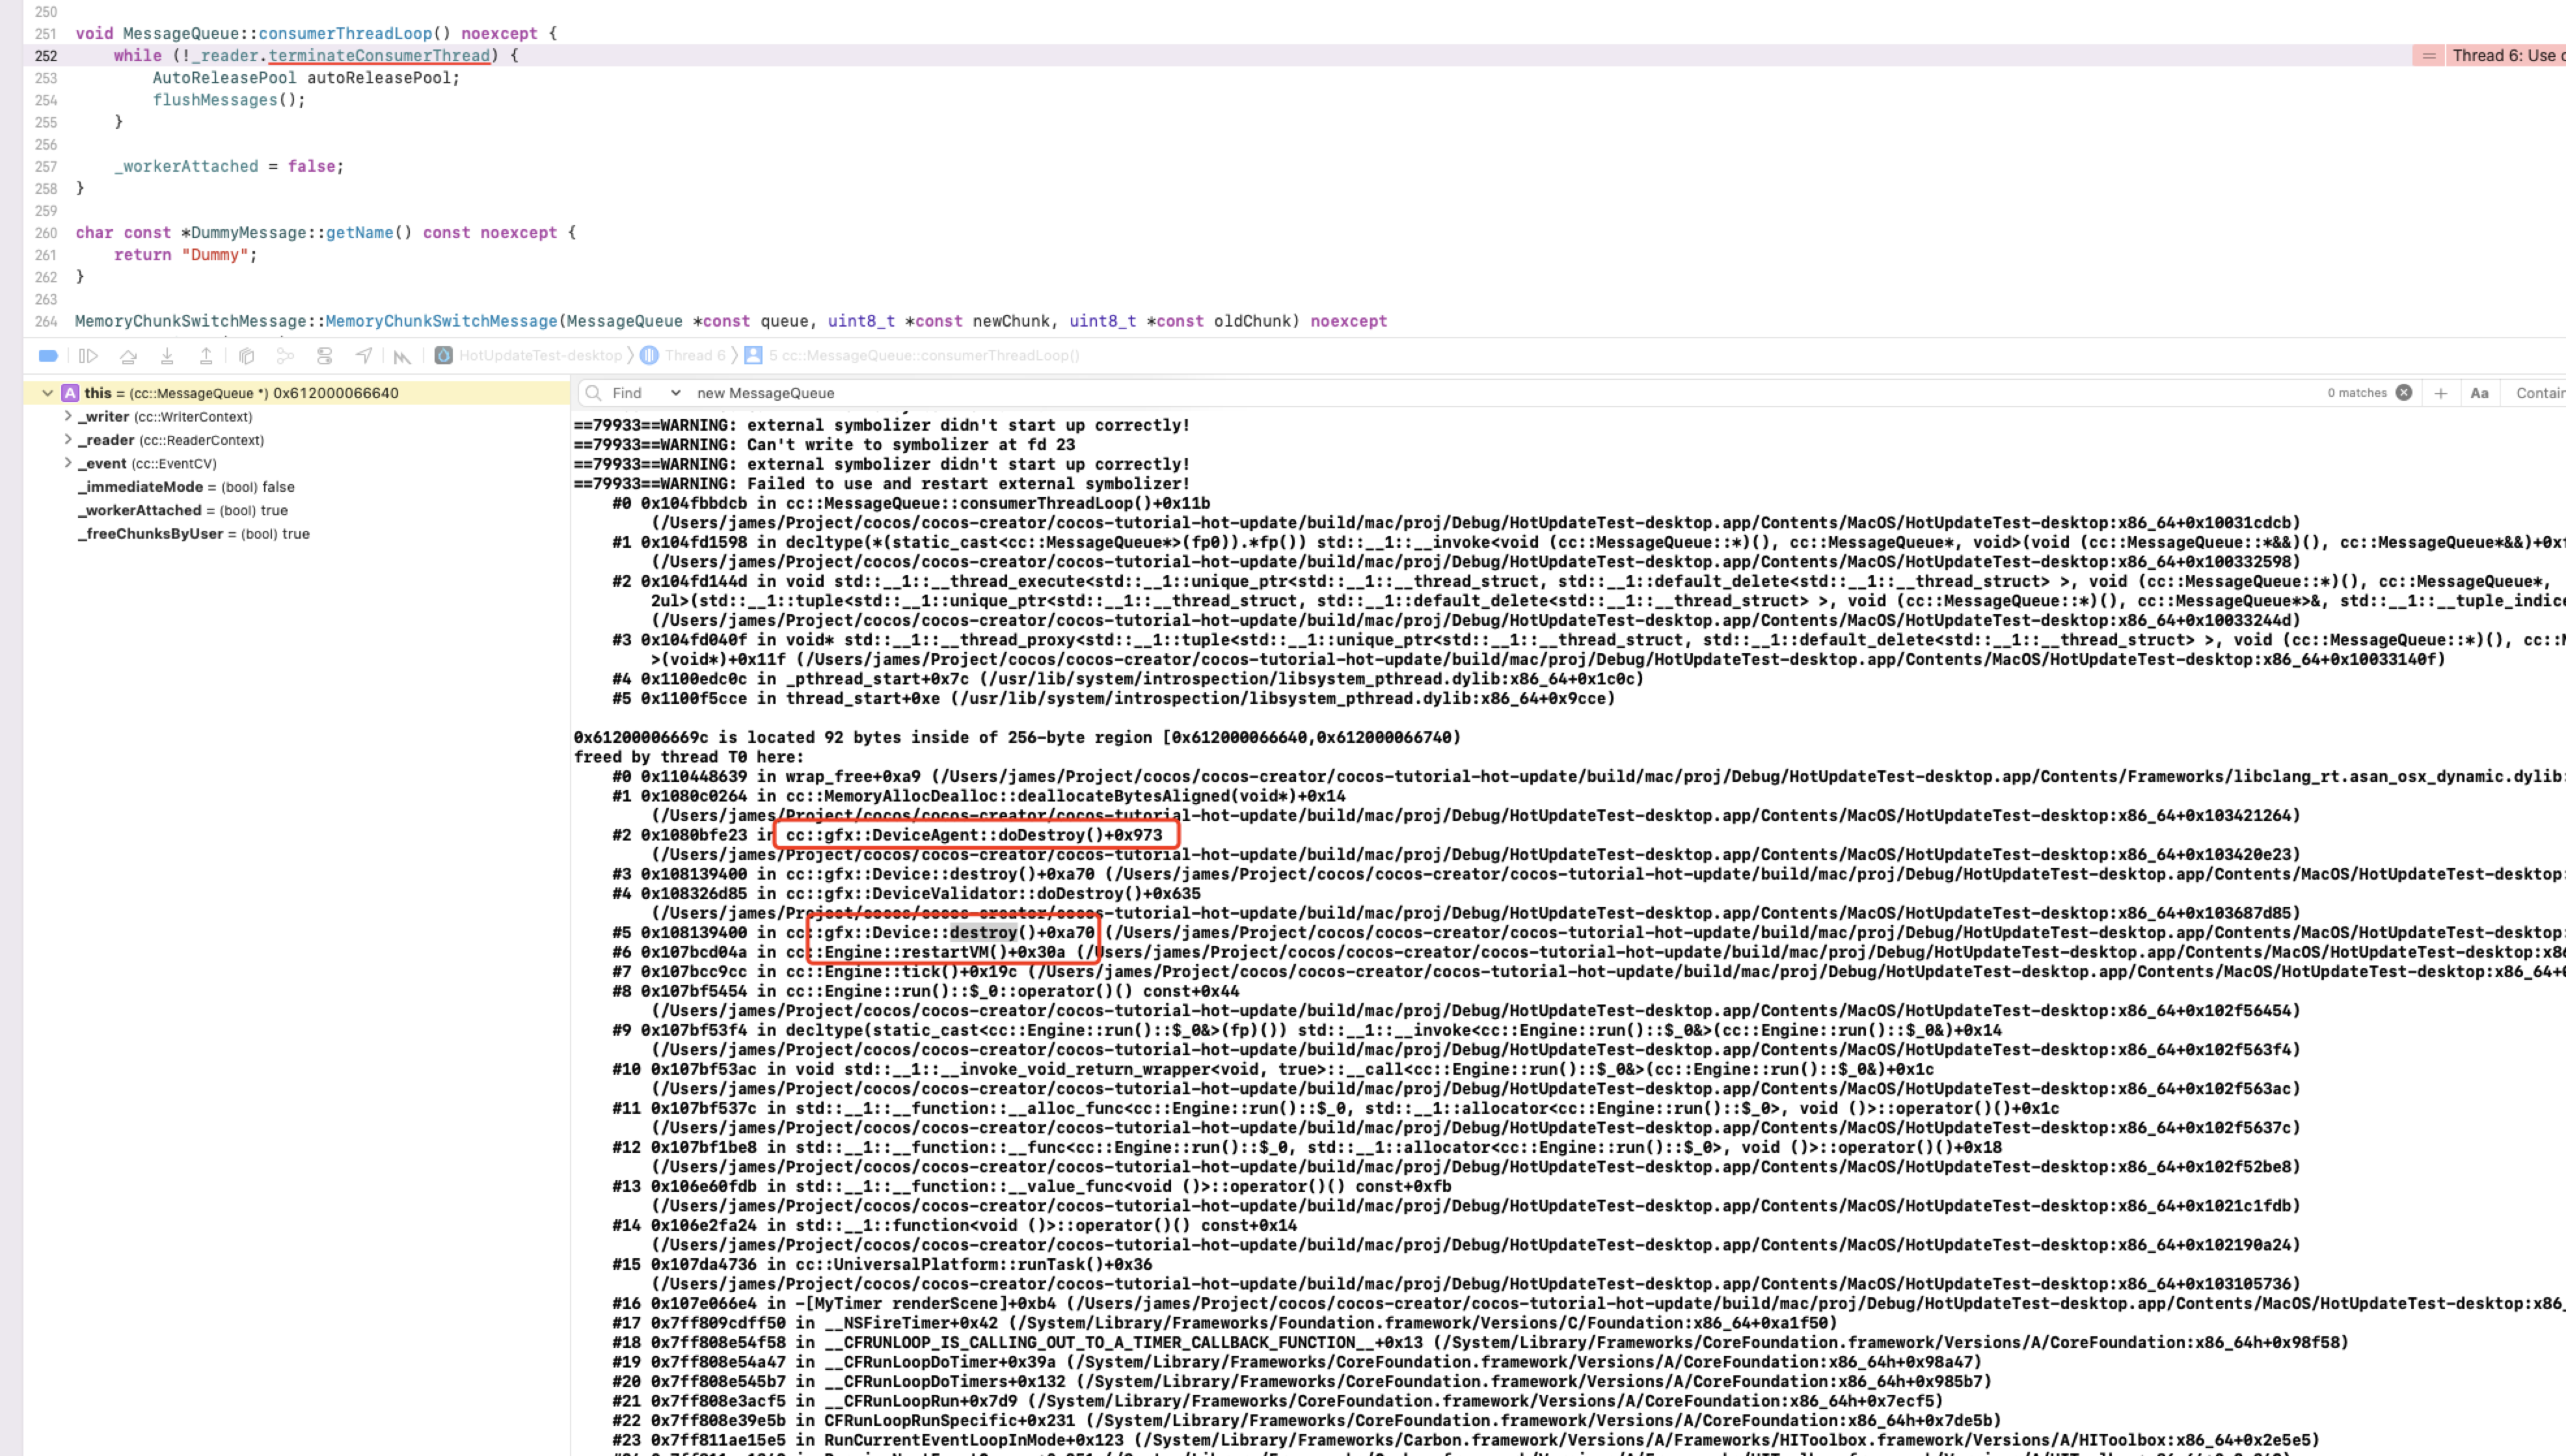Image resolution: width=2566 pixels, height=1456 pixels.
Task: Open the Thread 6 path bar item
Action: tap(683, 355)
